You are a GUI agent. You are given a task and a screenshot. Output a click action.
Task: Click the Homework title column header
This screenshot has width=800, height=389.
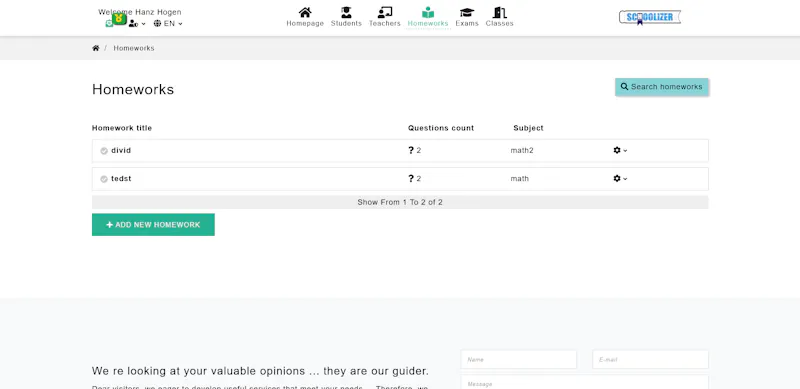tap(122, 128)
